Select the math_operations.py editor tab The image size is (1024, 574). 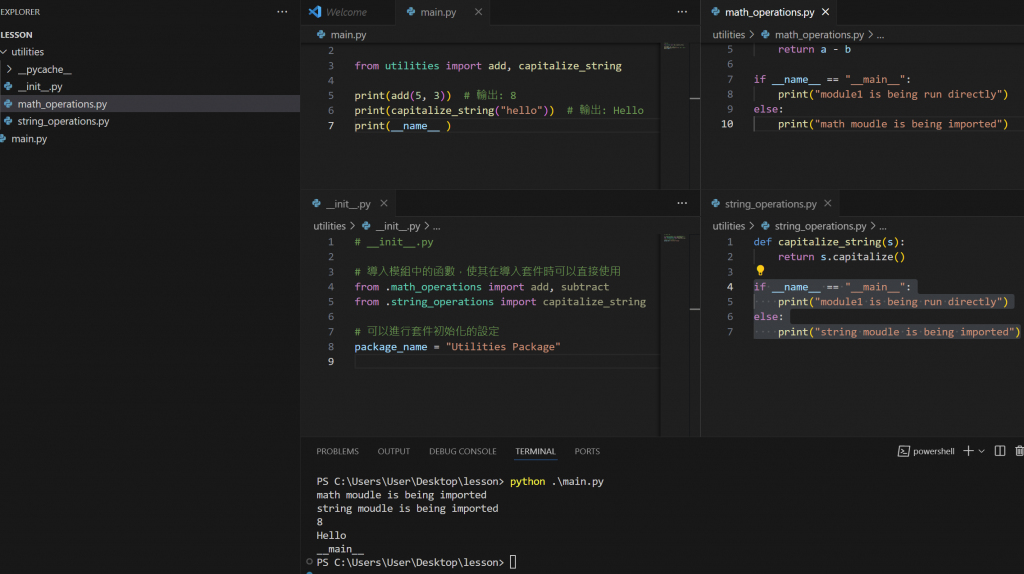[x=769, y=12]
